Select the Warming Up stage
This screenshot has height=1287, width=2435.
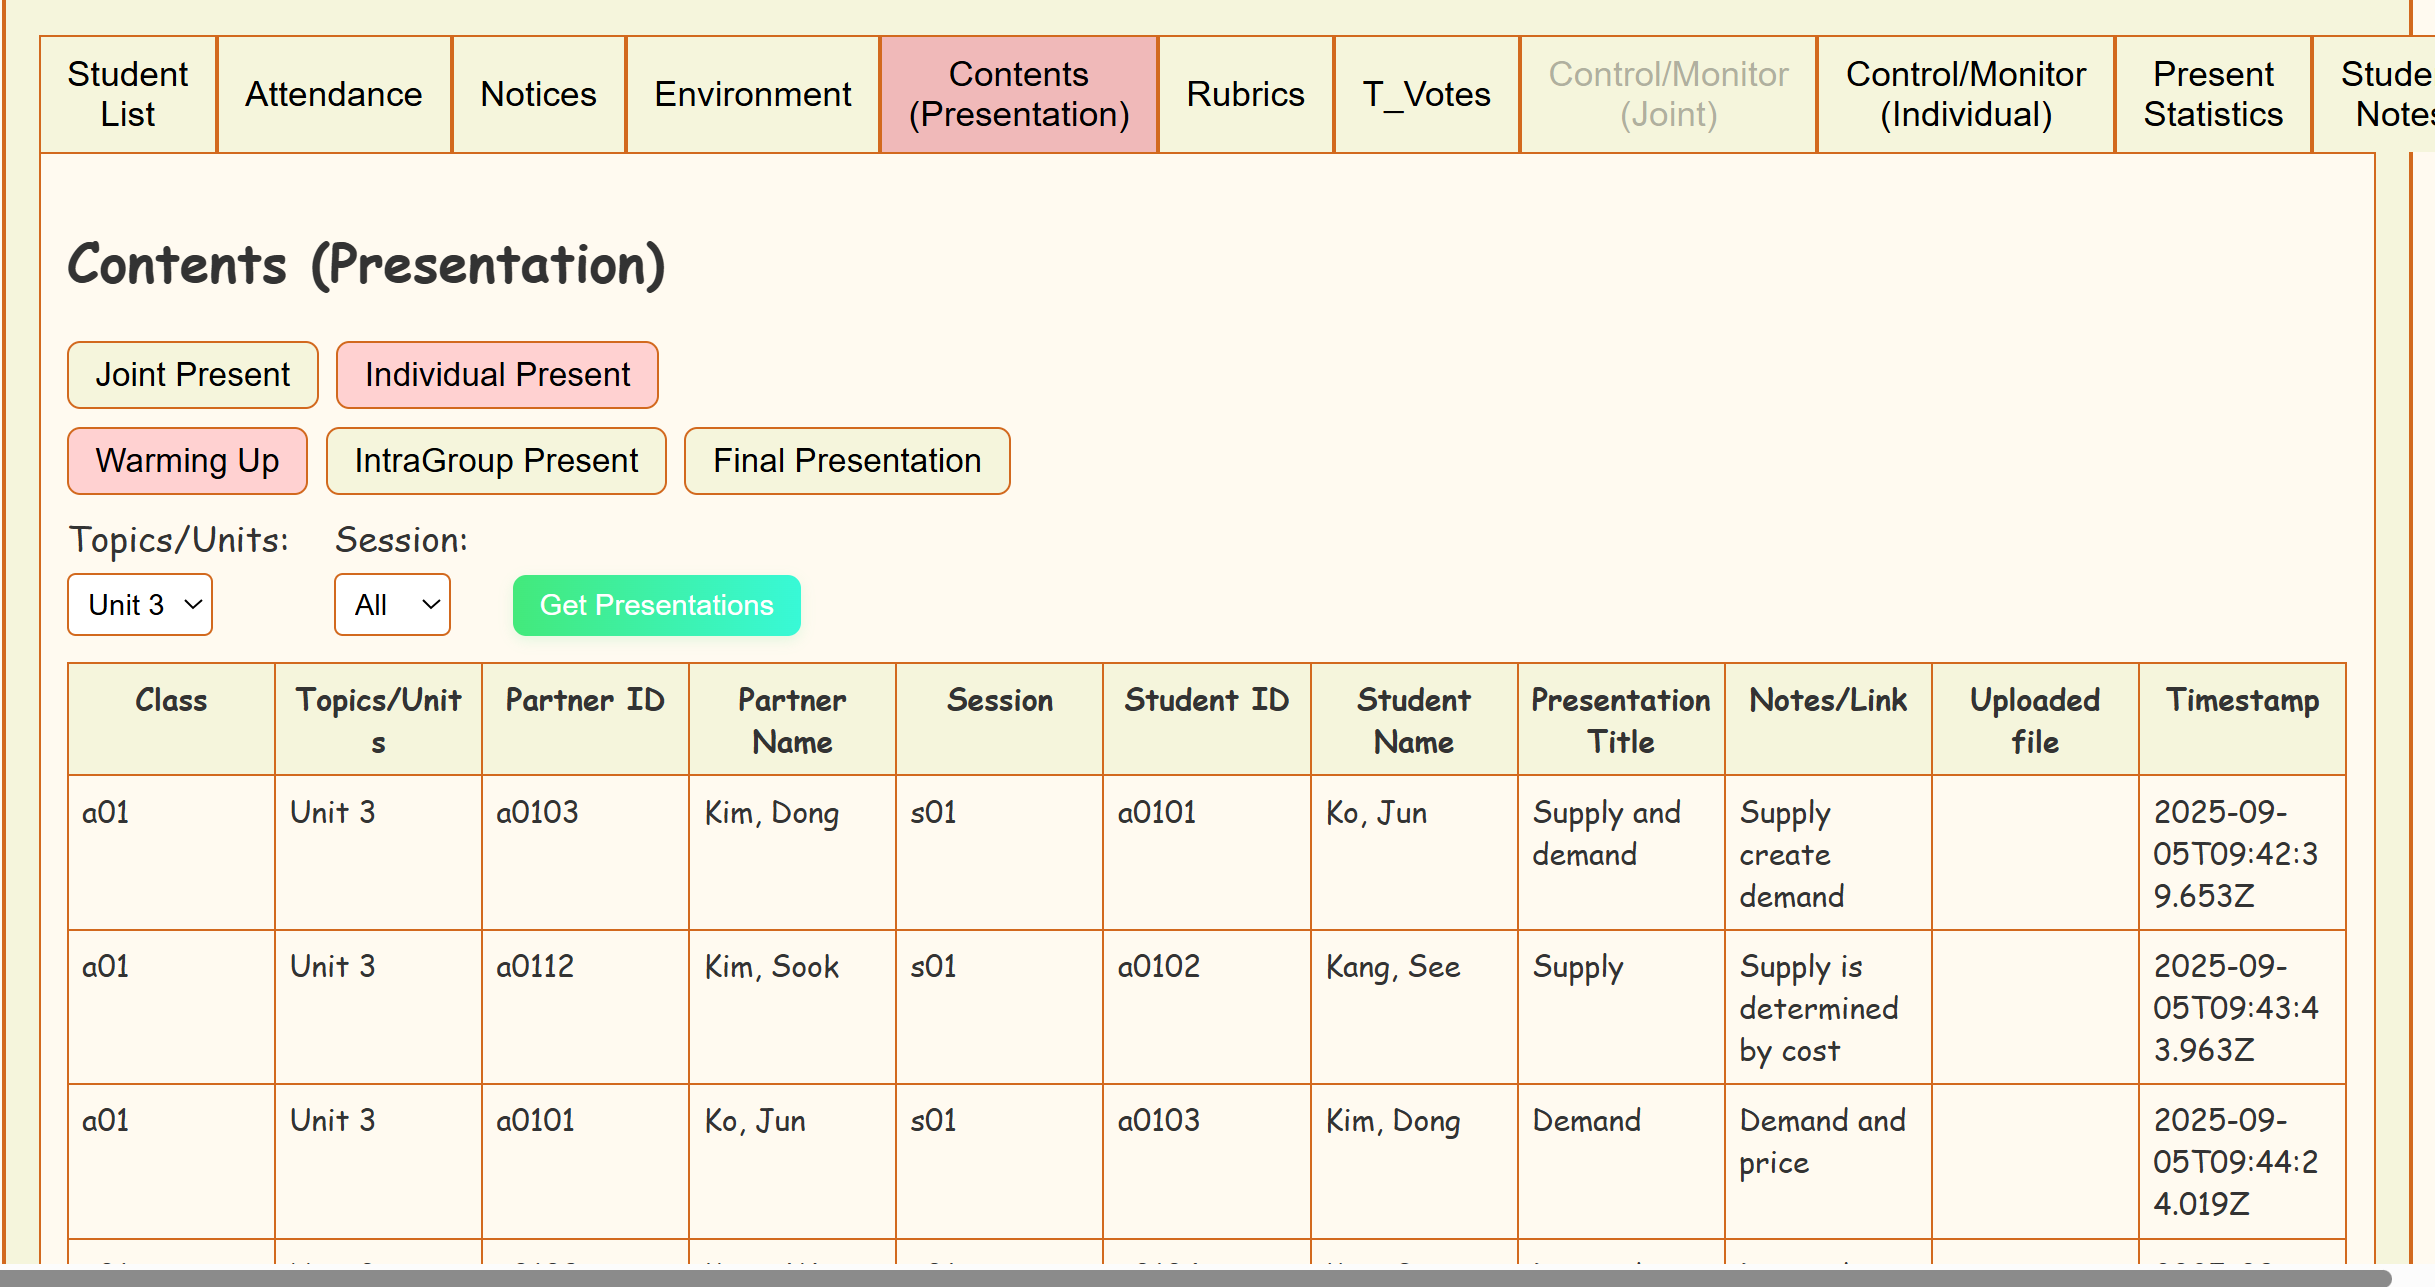coord(187,461)
